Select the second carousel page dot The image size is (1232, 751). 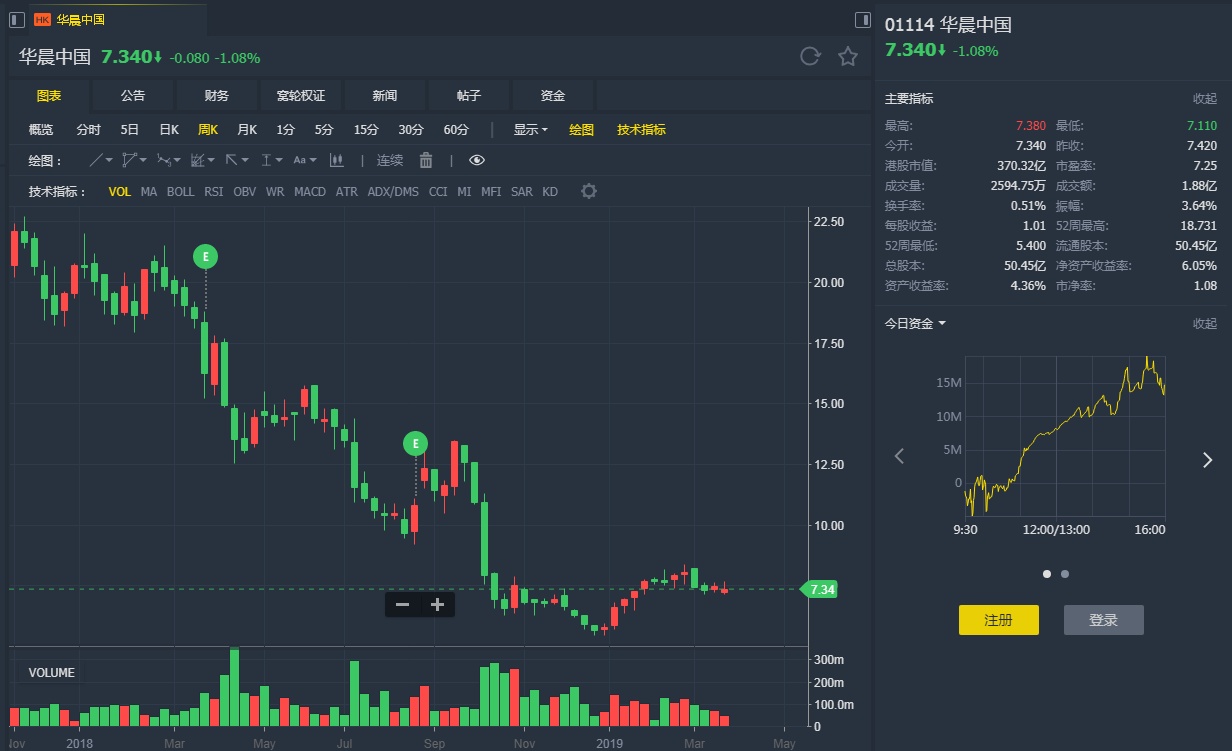pyautogui.click(x=1064, y=574)
